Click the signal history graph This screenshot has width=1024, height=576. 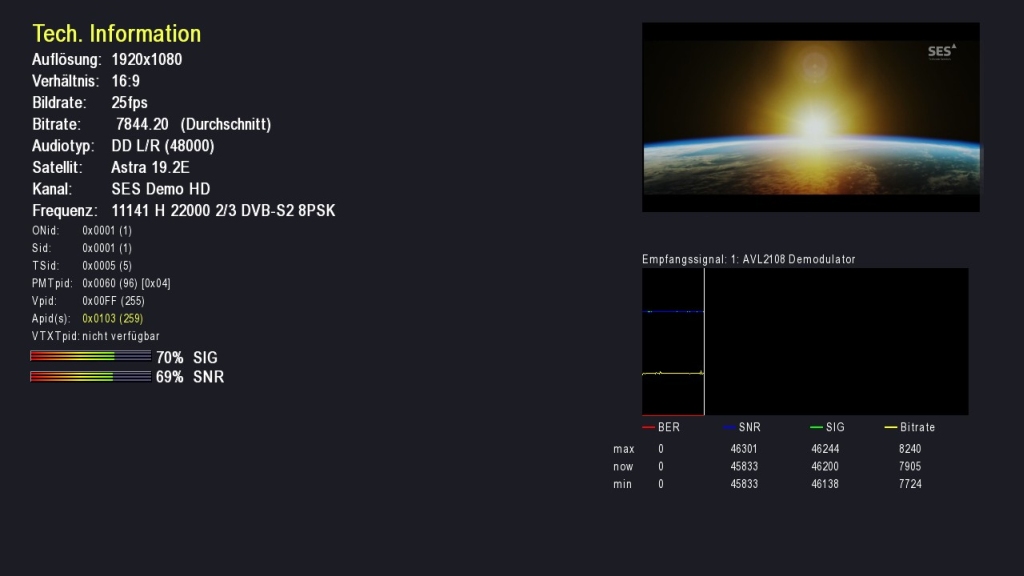pos(805,342)
